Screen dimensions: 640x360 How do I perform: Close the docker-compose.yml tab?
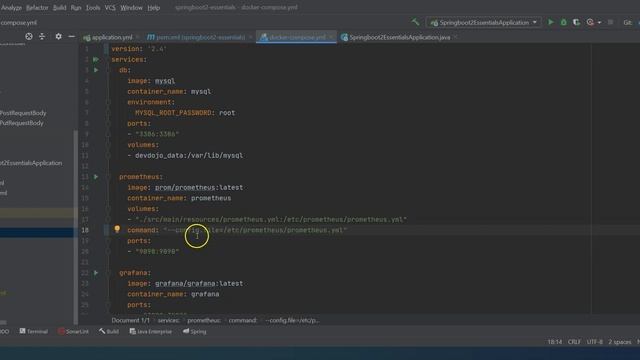(331, 37)
